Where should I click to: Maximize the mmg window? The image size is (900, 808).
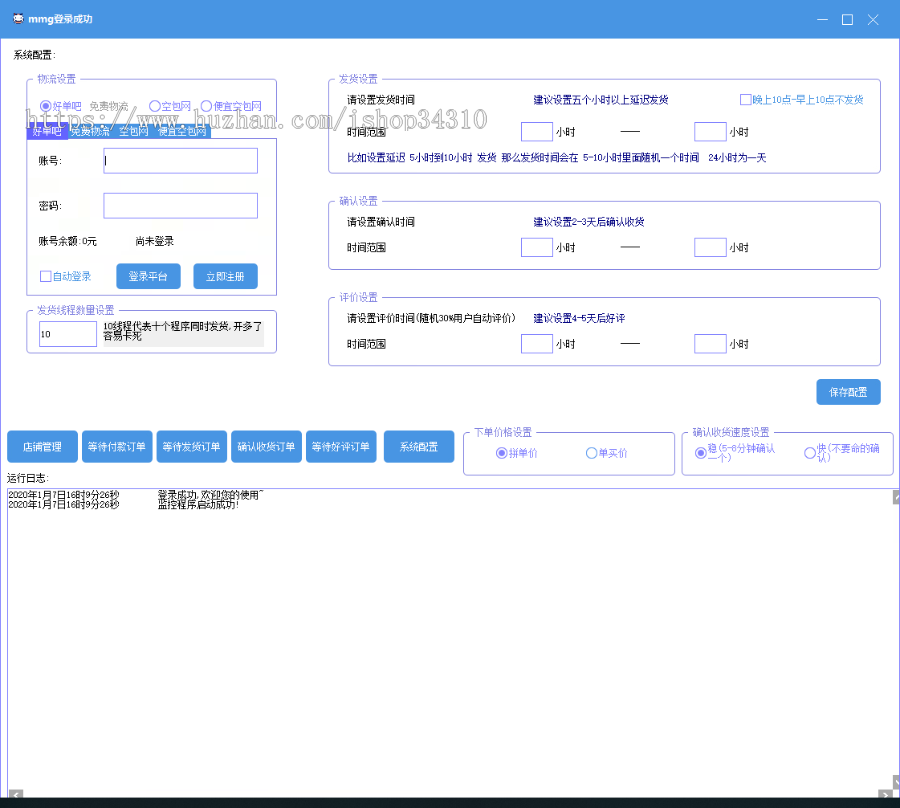(847, 20)
